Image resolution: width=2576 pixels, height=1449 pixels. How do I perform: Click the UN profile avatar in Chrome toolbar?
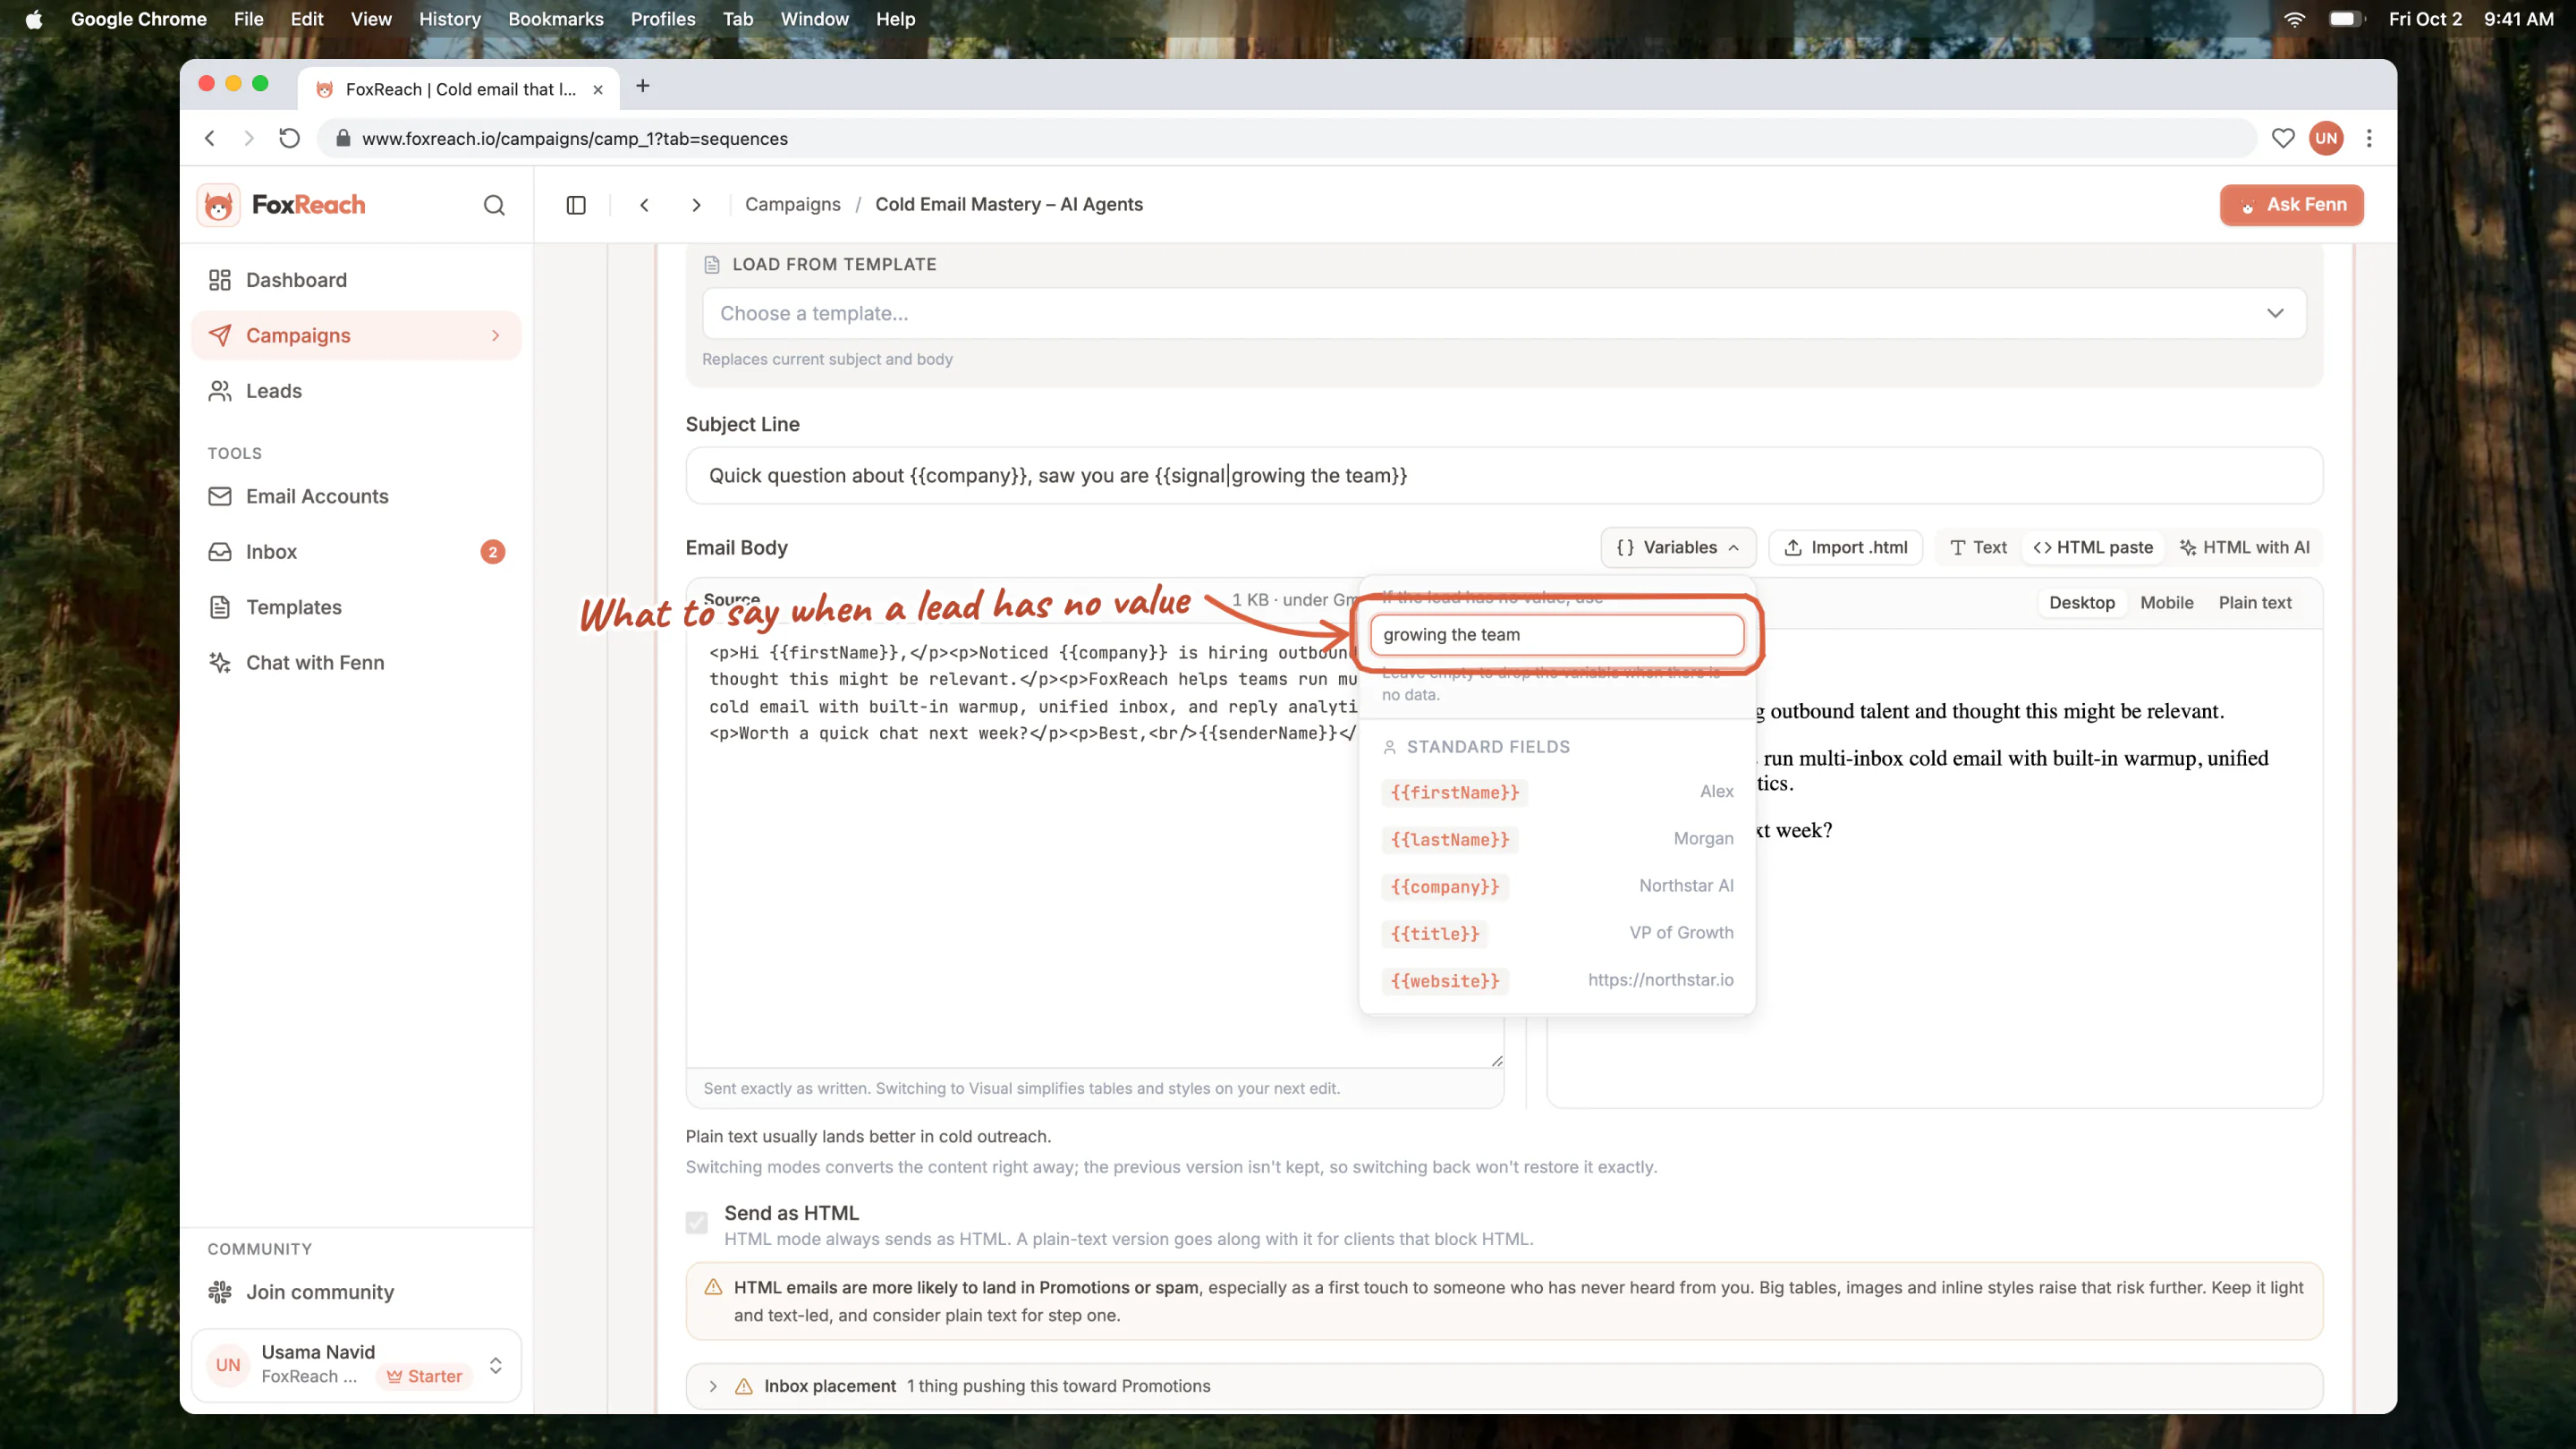click(2326, 139)
